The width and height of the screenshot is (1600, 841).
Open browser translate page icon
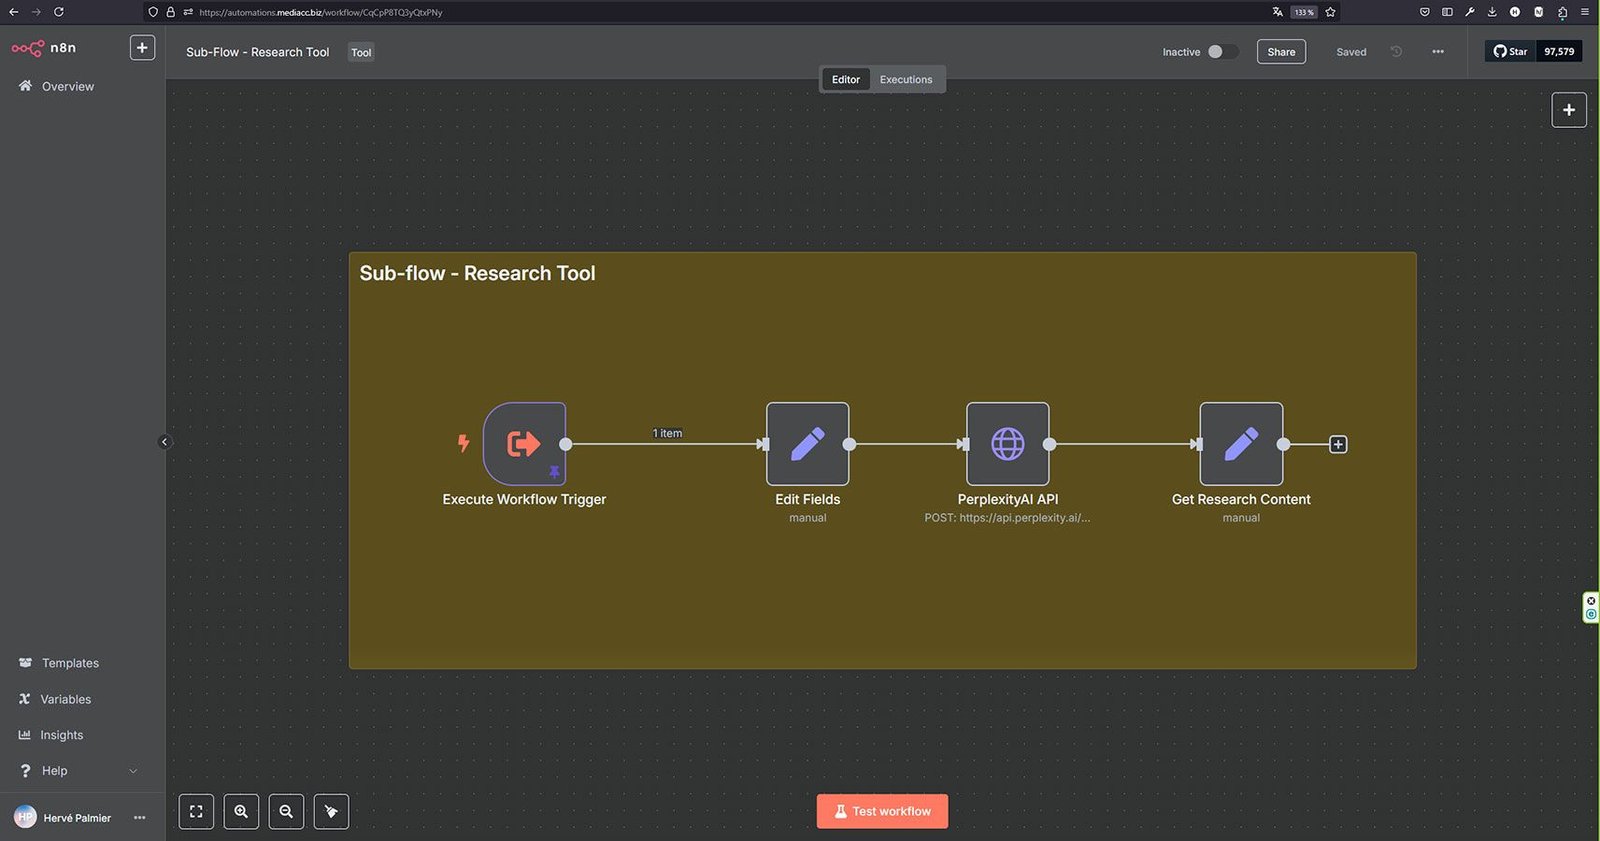point(1277,12)
